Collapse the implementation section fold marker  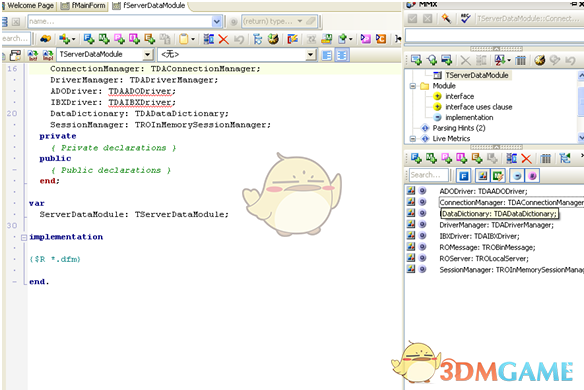[23, 237]
